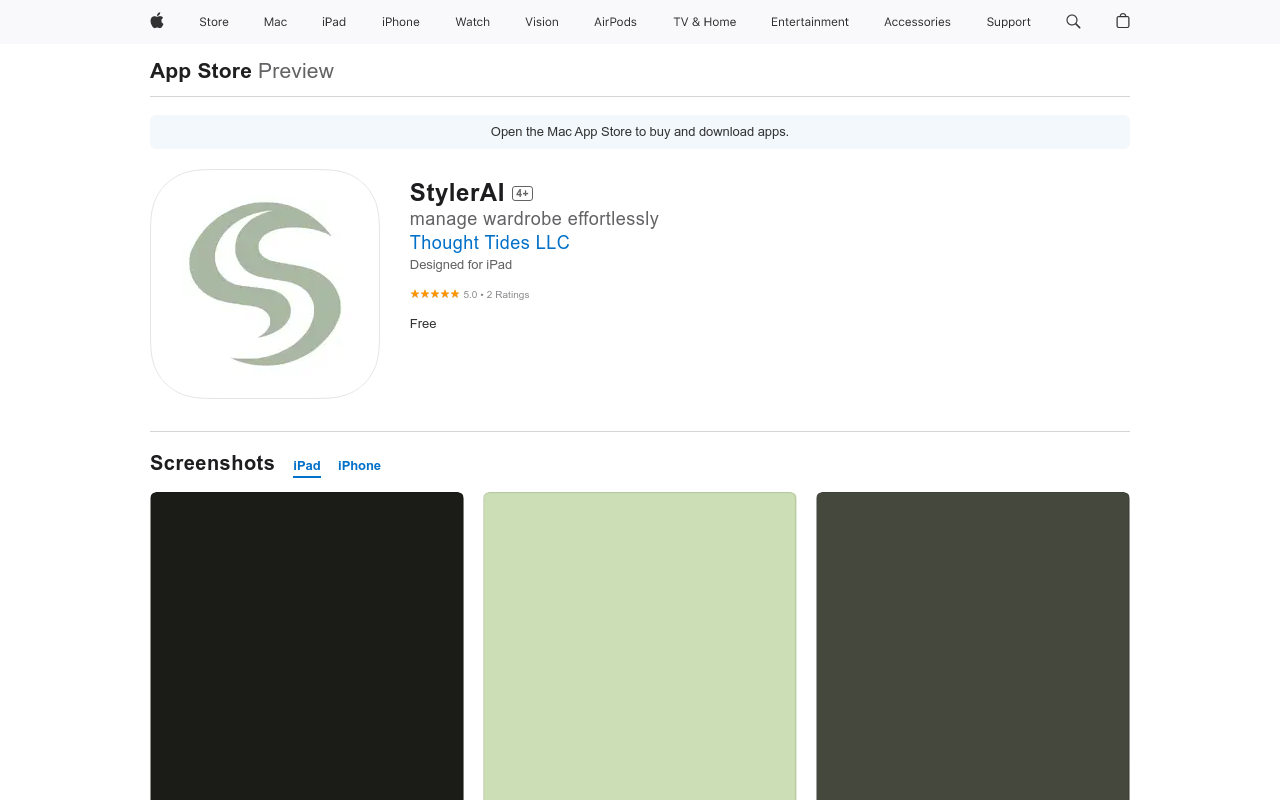Open the Entertainment menu item
The width and height of the screenshot is (1280, 800).
[810, 22]
